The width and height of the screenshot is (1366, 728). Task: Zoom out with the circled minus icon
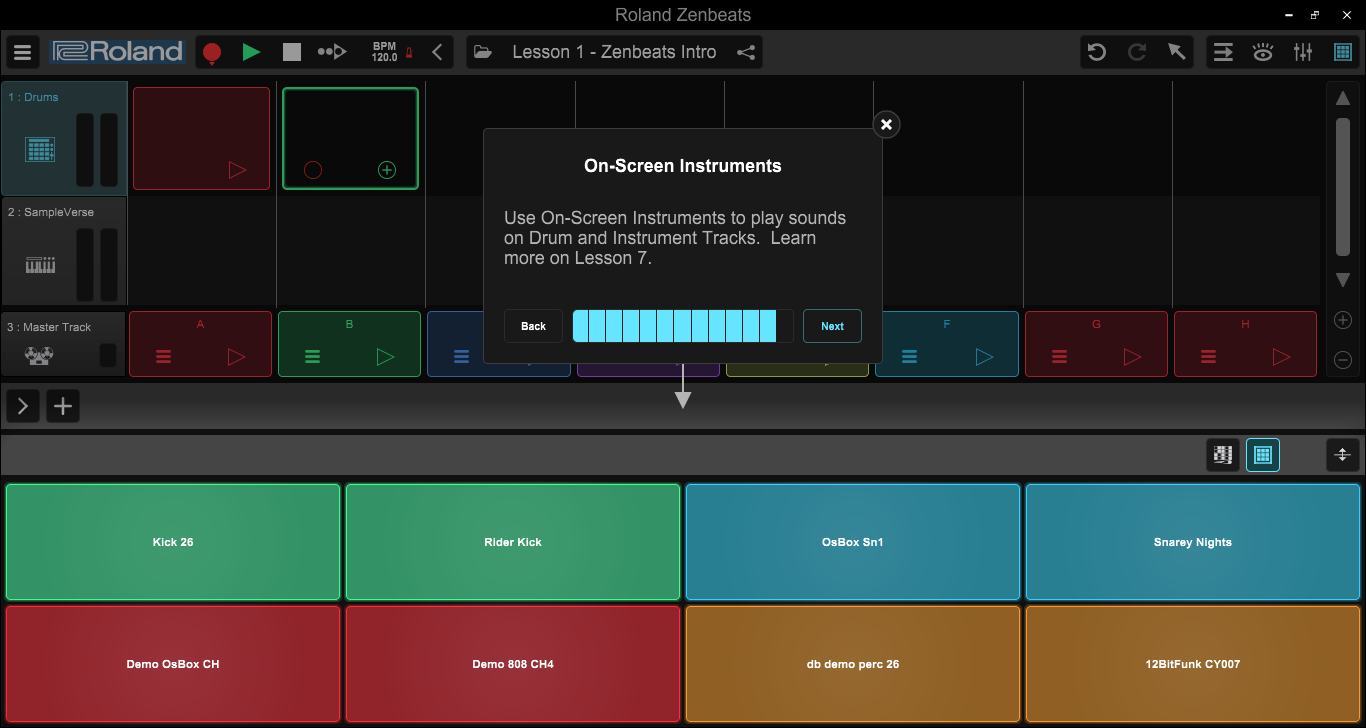pos(1343,360)
